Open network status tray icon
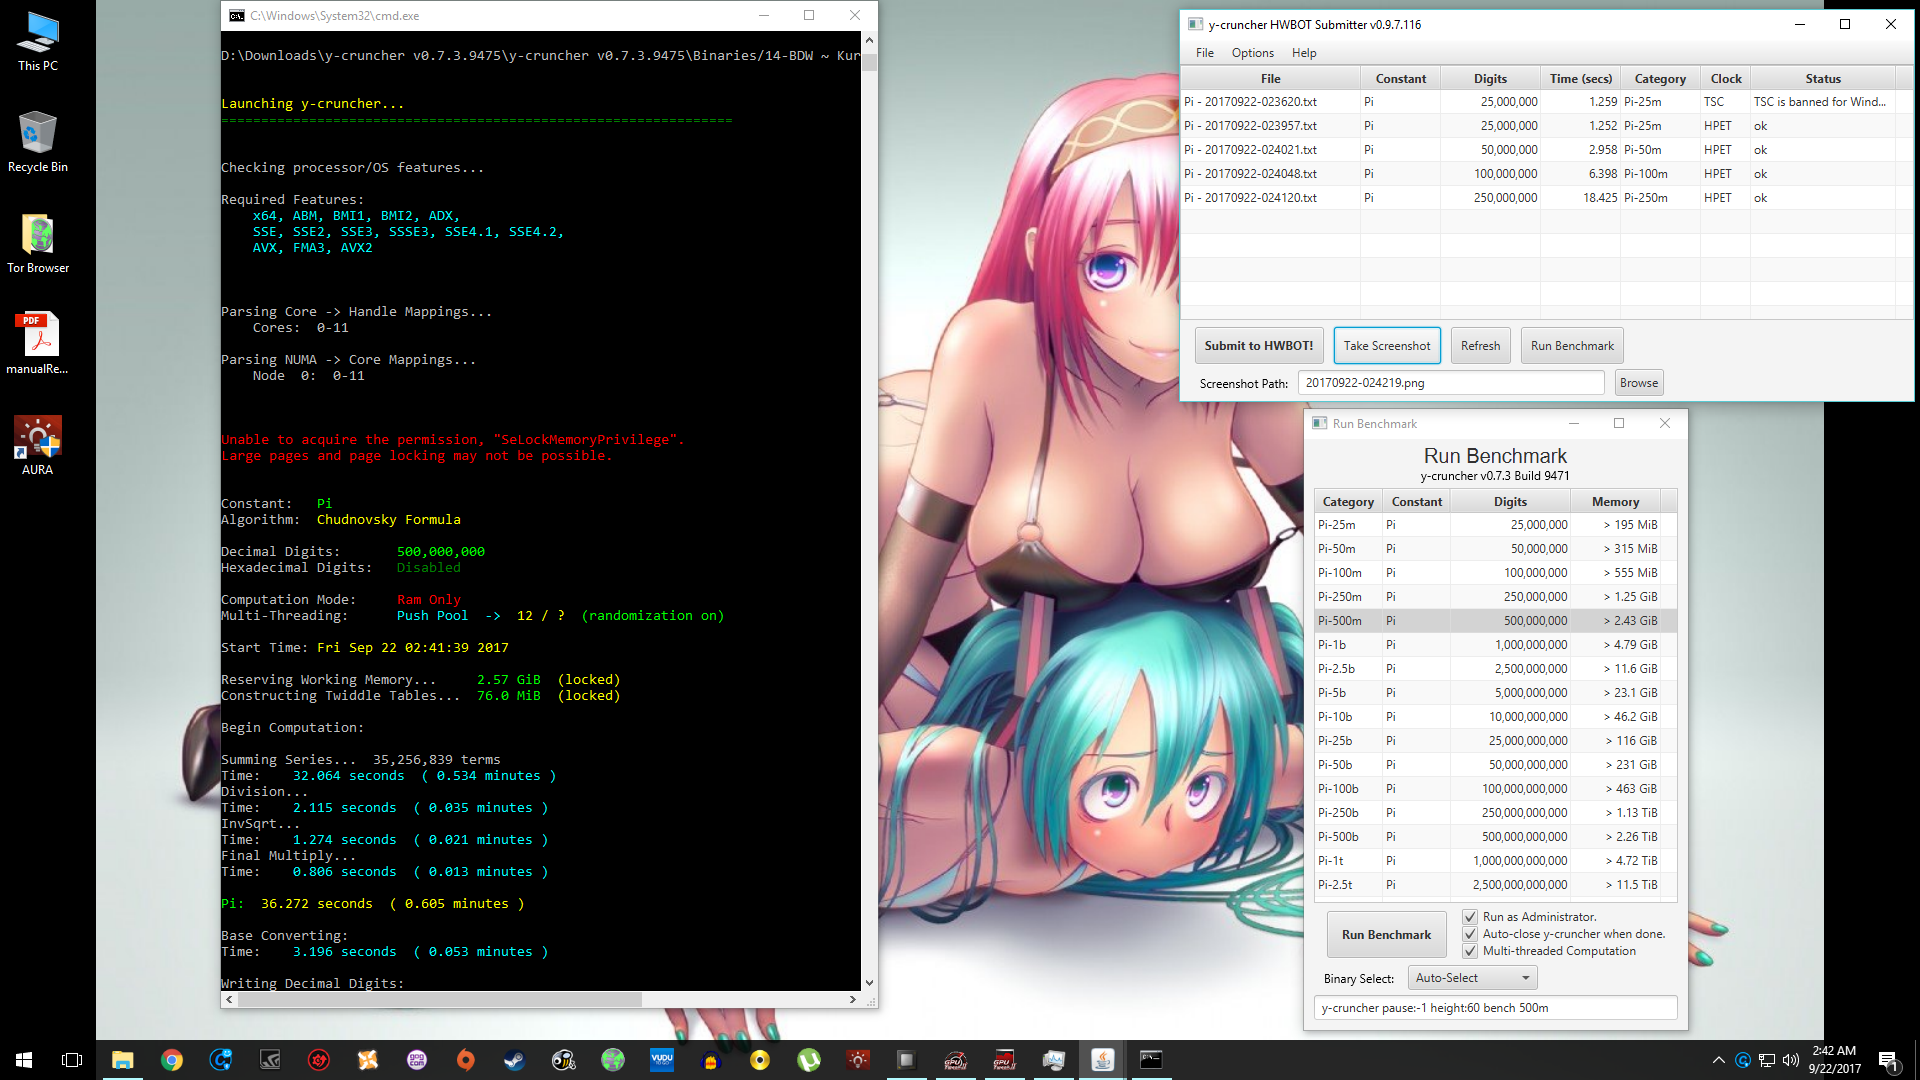This screenshot has height=1080, width=1920. point(1767,1060)
